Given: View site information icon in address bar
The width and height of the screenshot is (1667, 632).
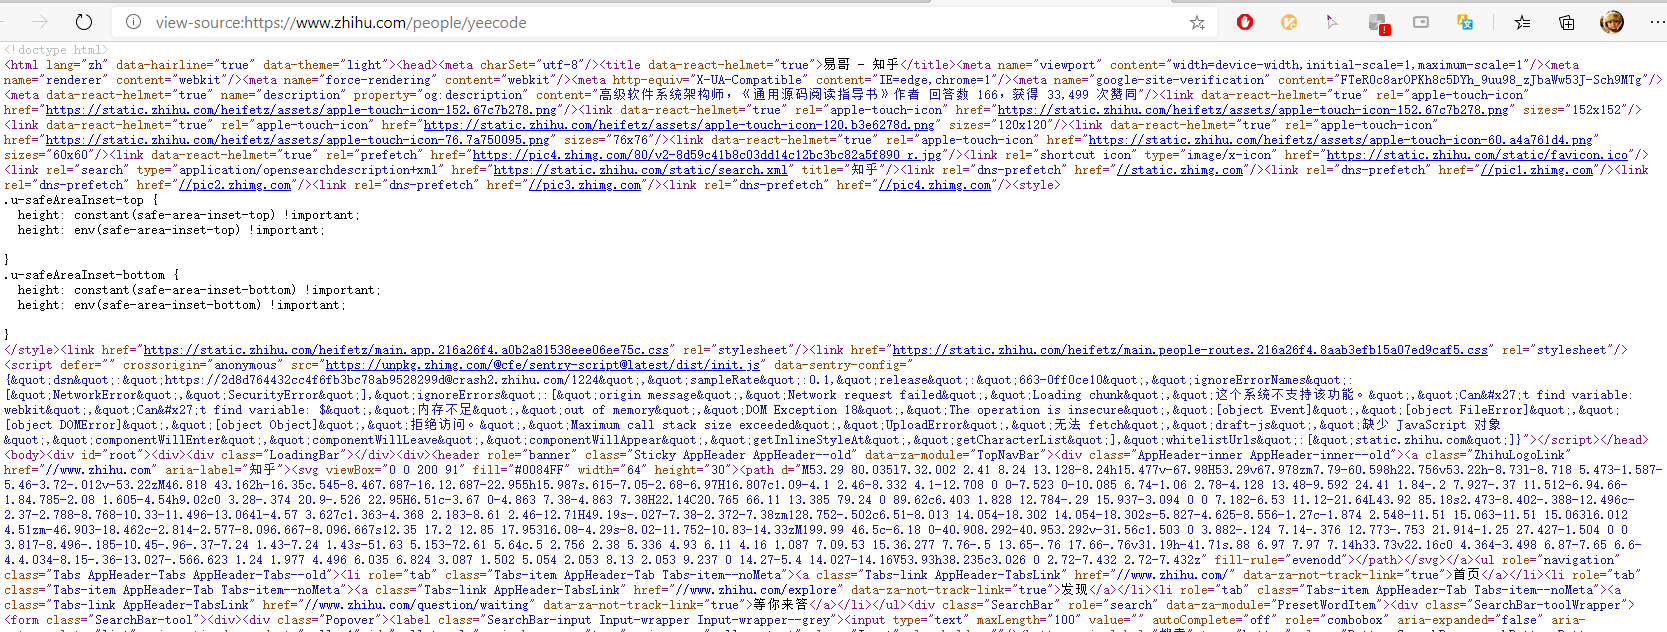Looking at the screenshot, I should tap(133, 22).
